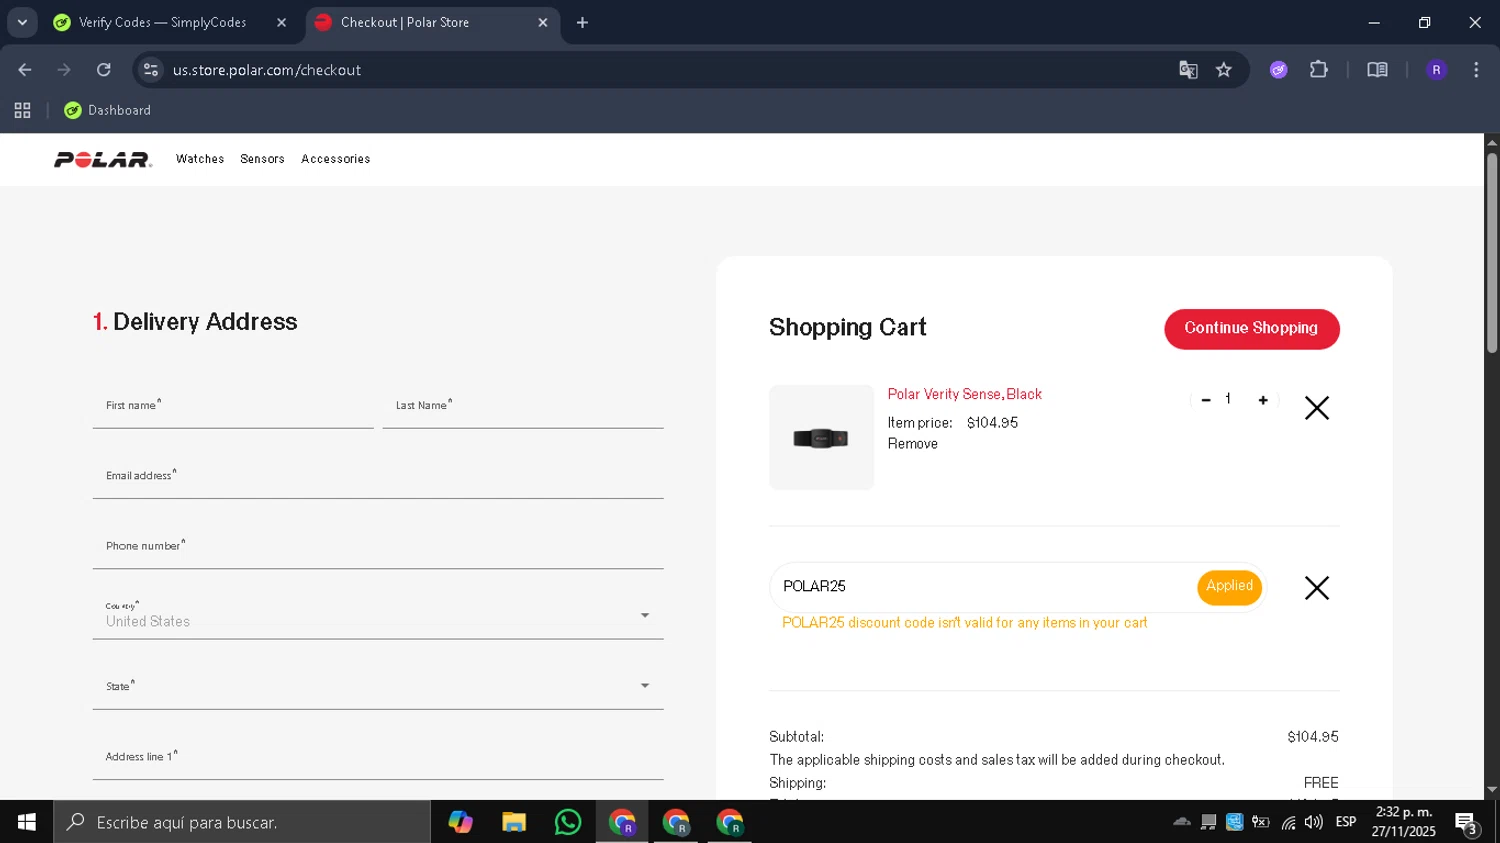
Task: Open the Chrome profile avatar R
Action: [x=1436, y=70]
